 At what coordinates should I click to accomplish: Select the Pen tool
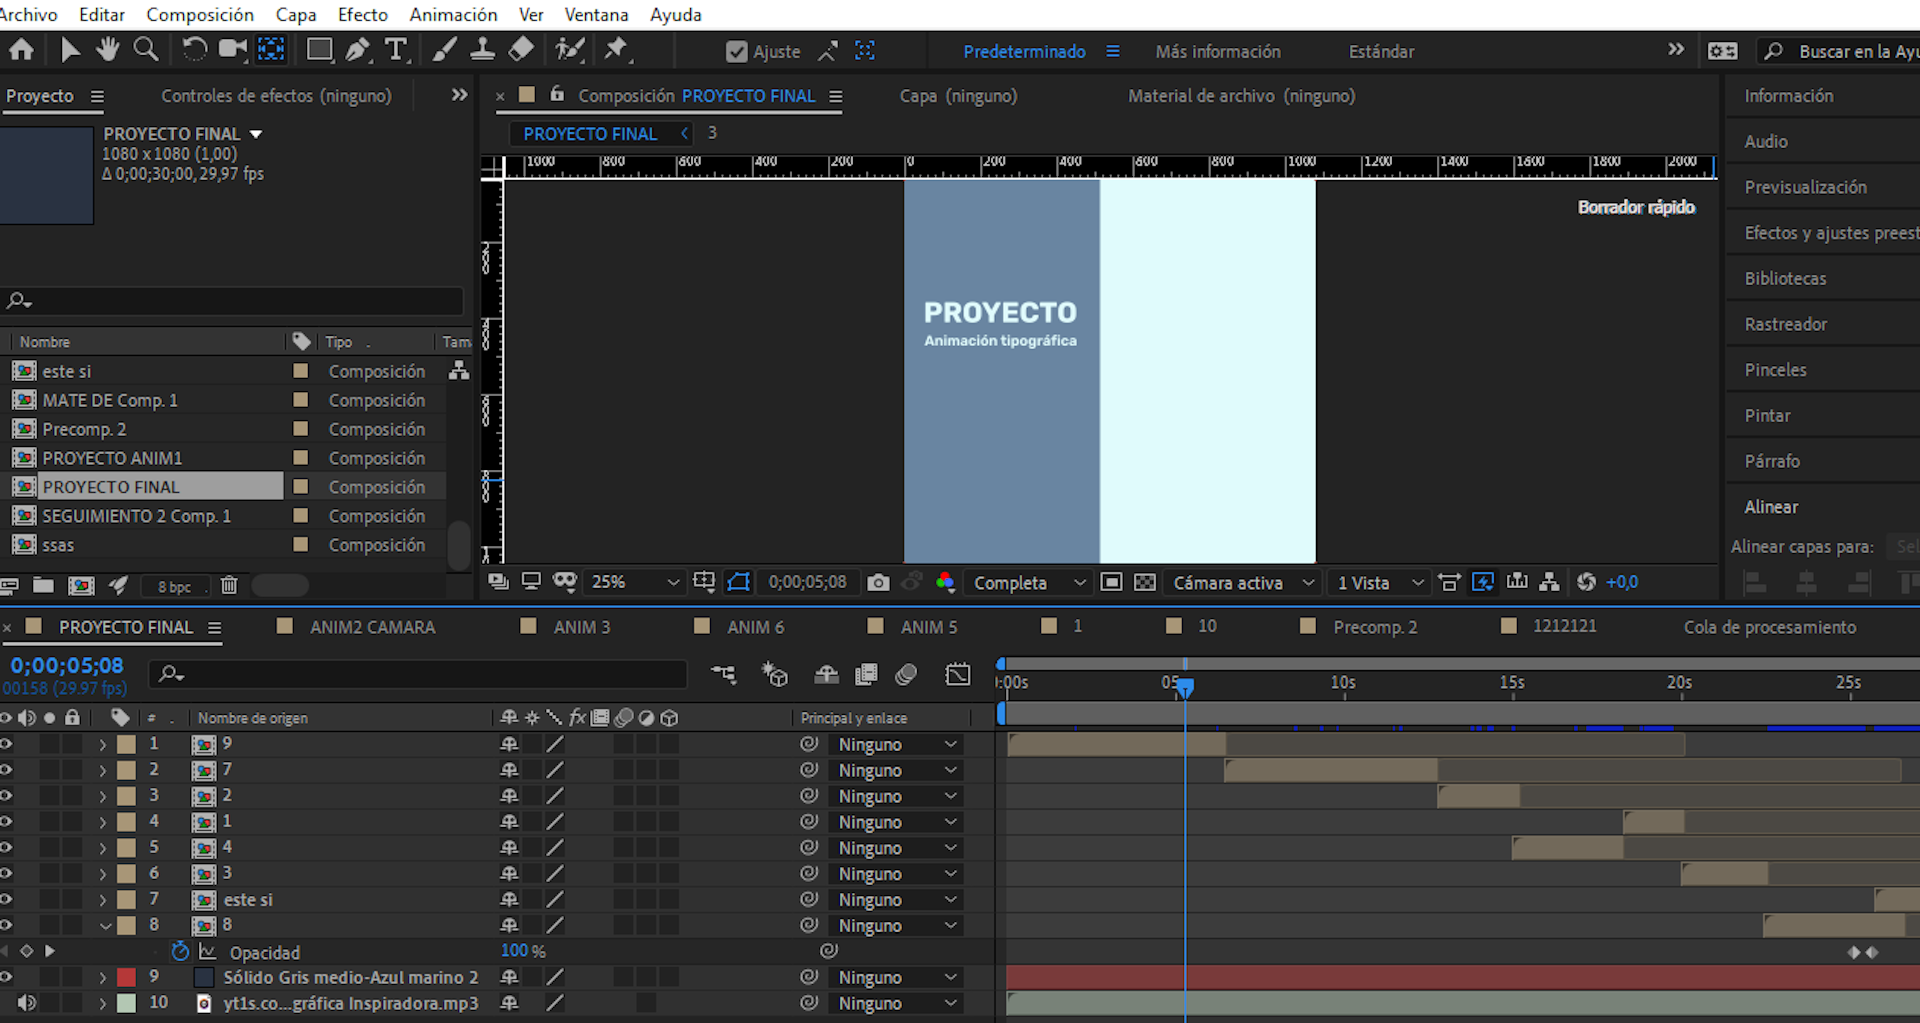357,50
